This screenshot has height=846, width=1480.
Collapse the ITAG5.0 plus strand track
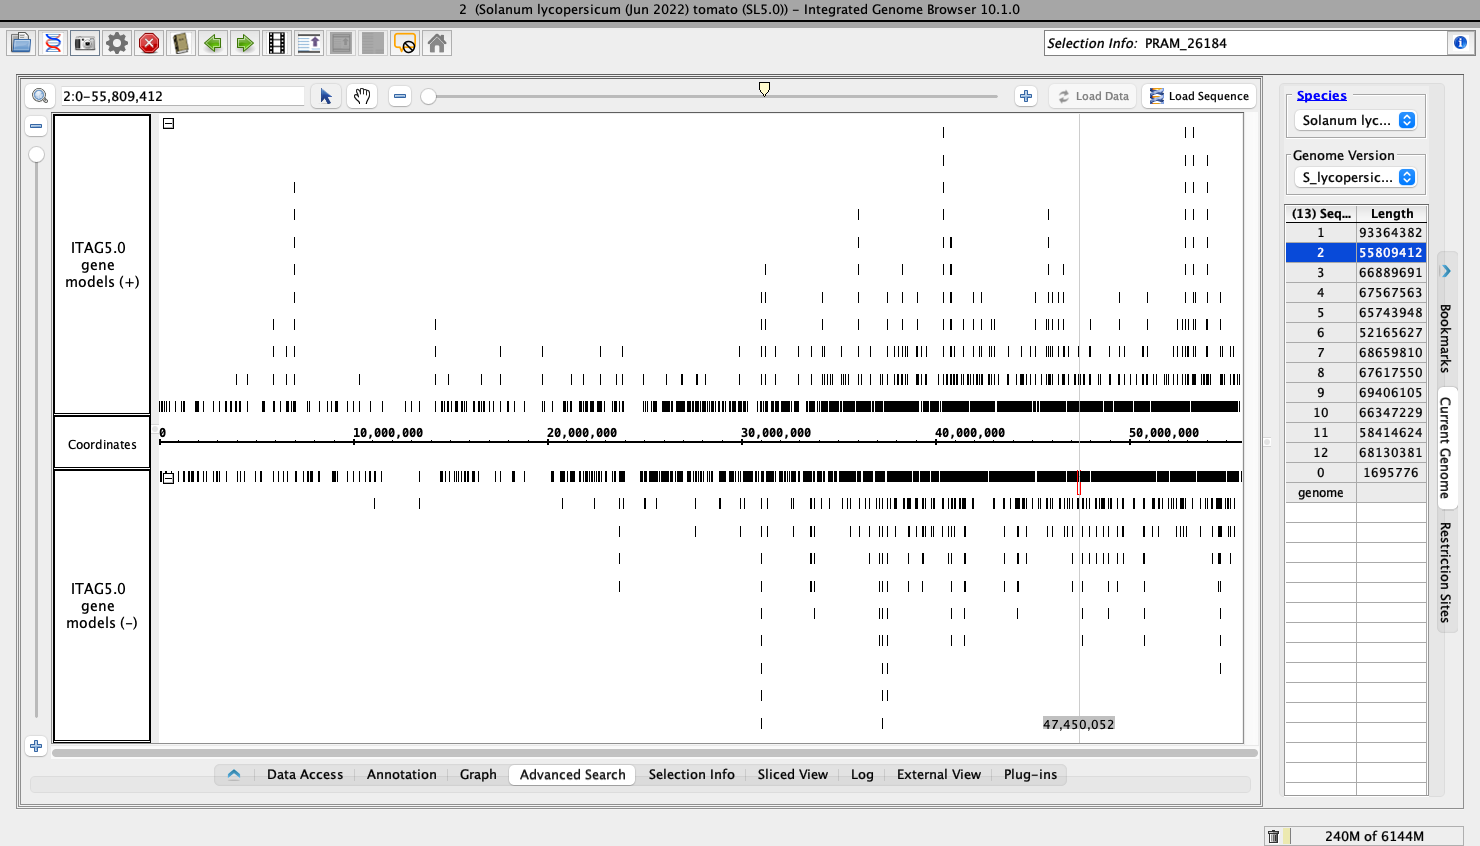coord(169,124)
